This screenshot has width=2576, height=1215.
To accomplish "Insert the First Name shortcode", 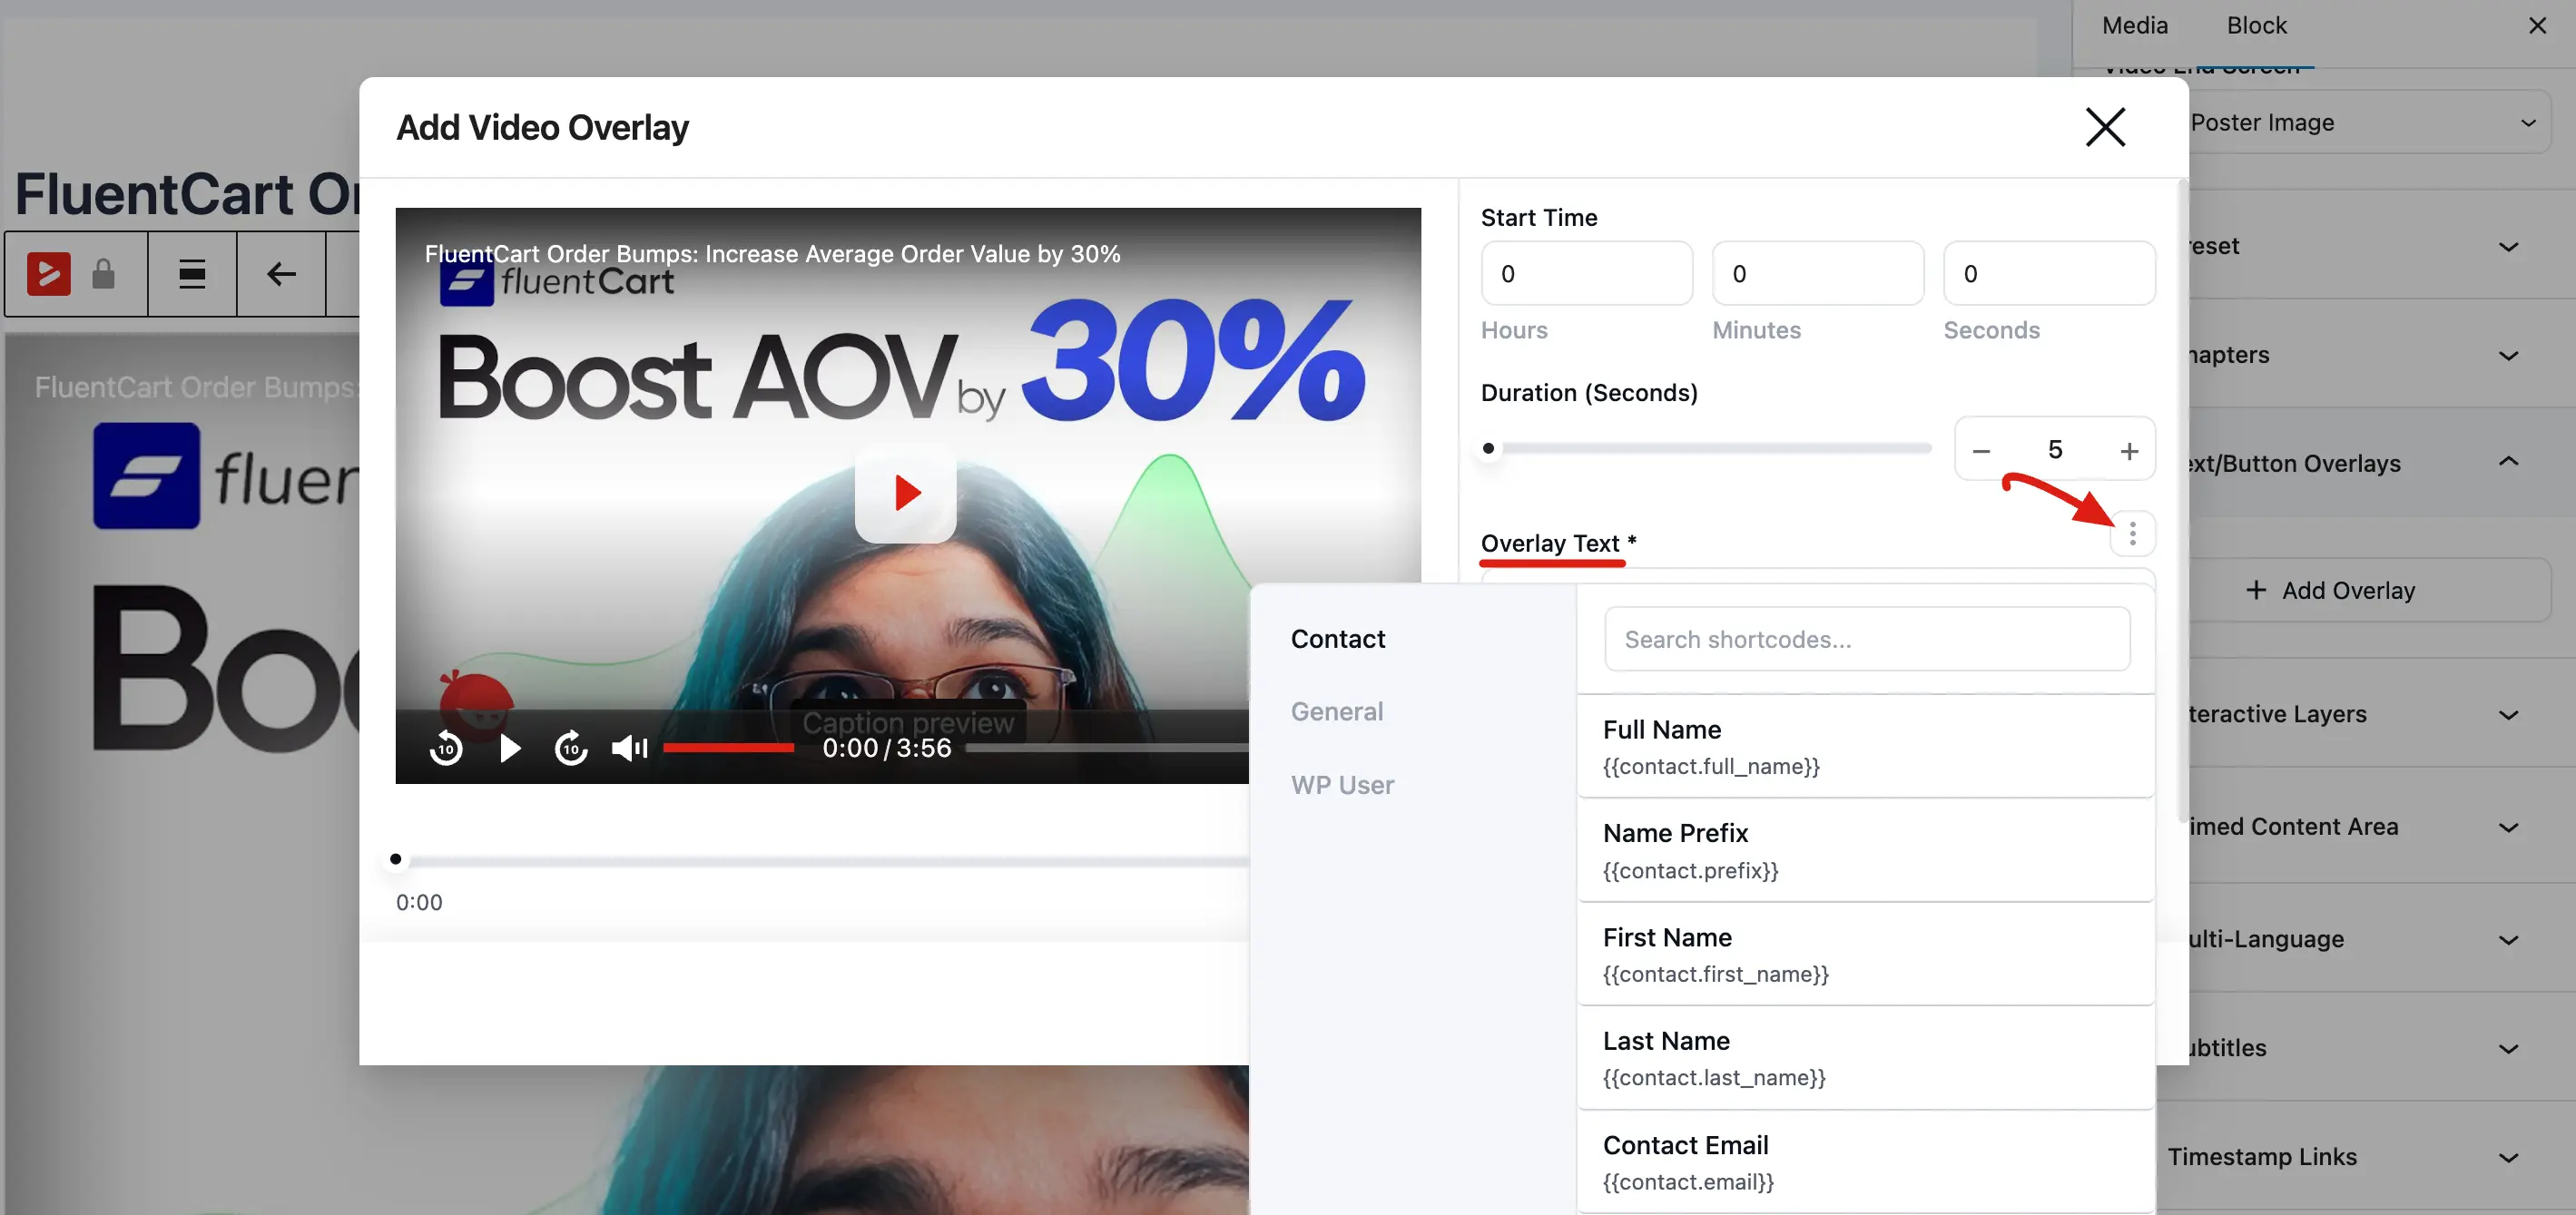I will [1865, 955].
